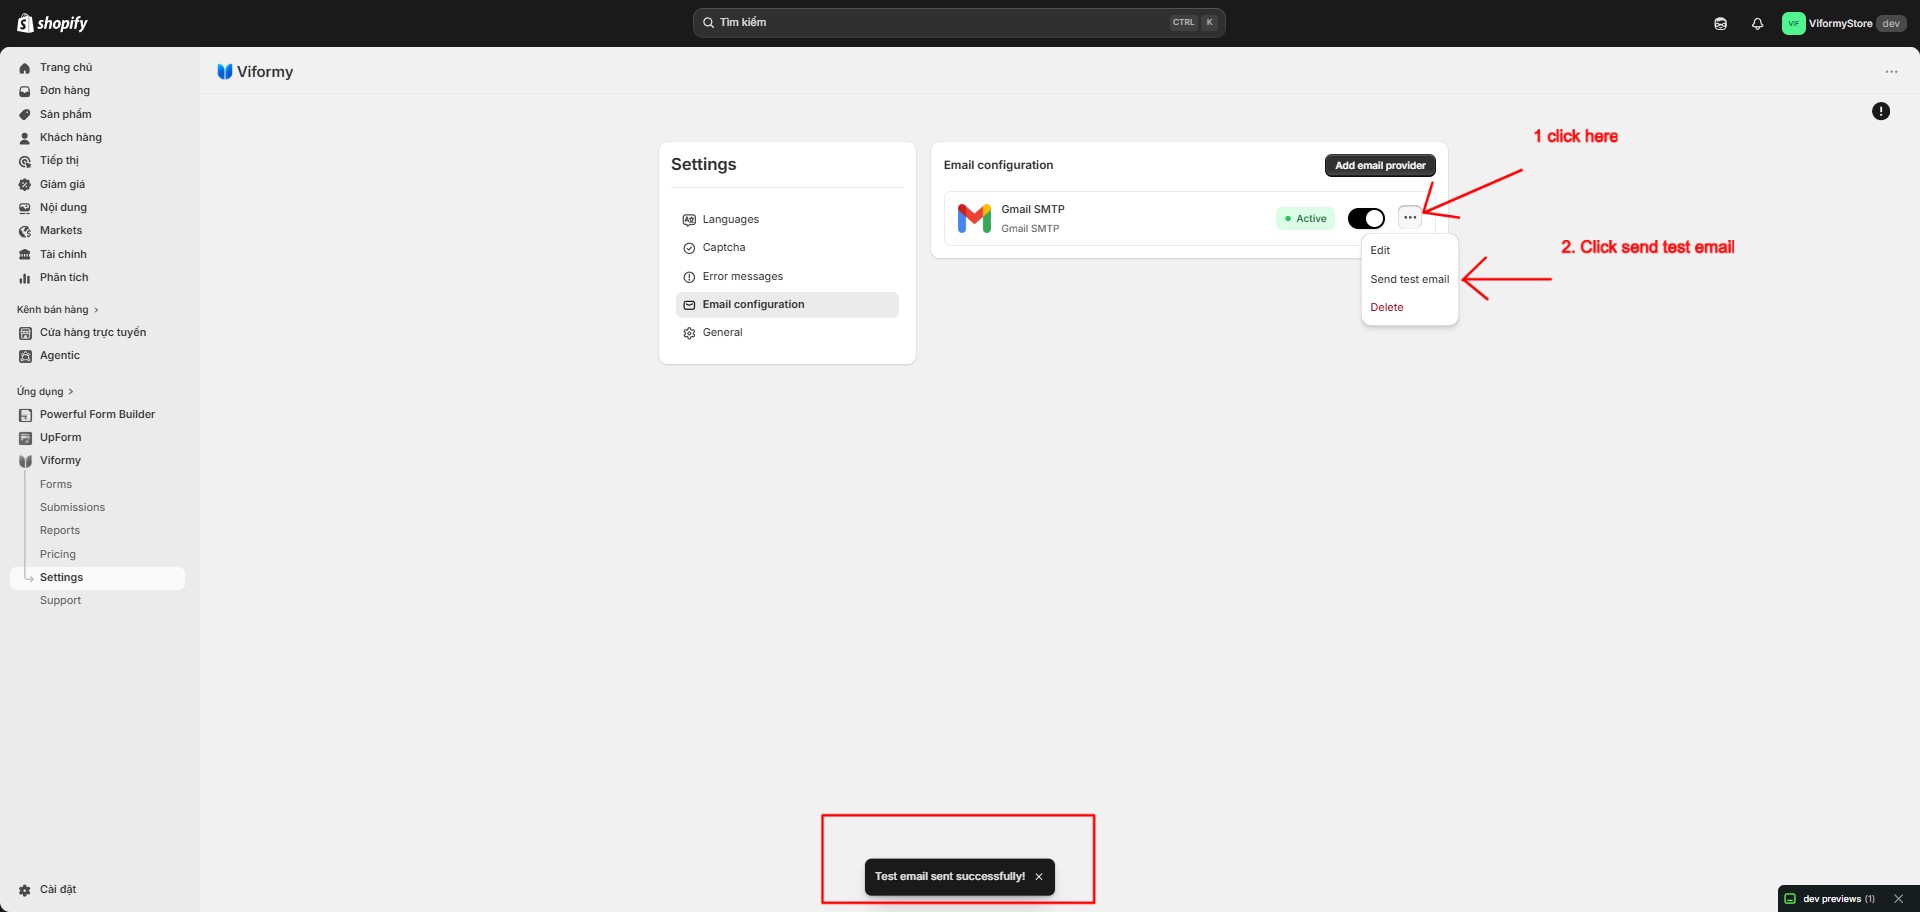Click the Add email provider button
Screen dimensions: 1920x912
point(1380,166)
